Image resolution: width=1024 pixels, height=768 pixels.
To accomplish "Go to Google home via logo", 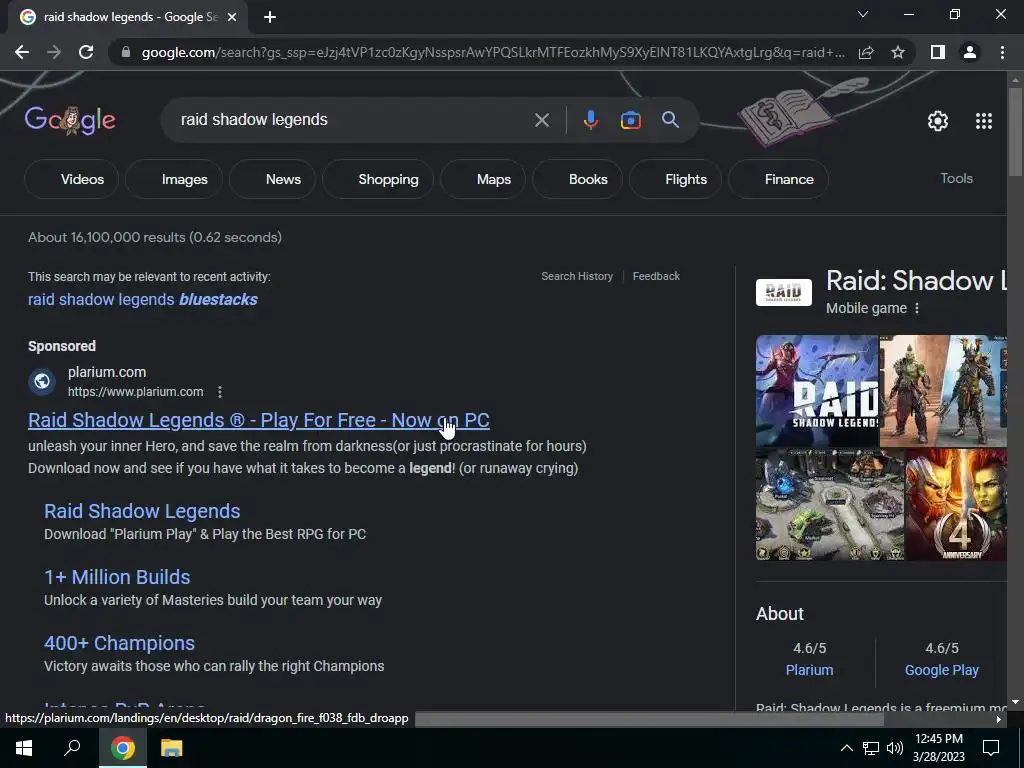I will pyautogui.click(x=70, y=120).
